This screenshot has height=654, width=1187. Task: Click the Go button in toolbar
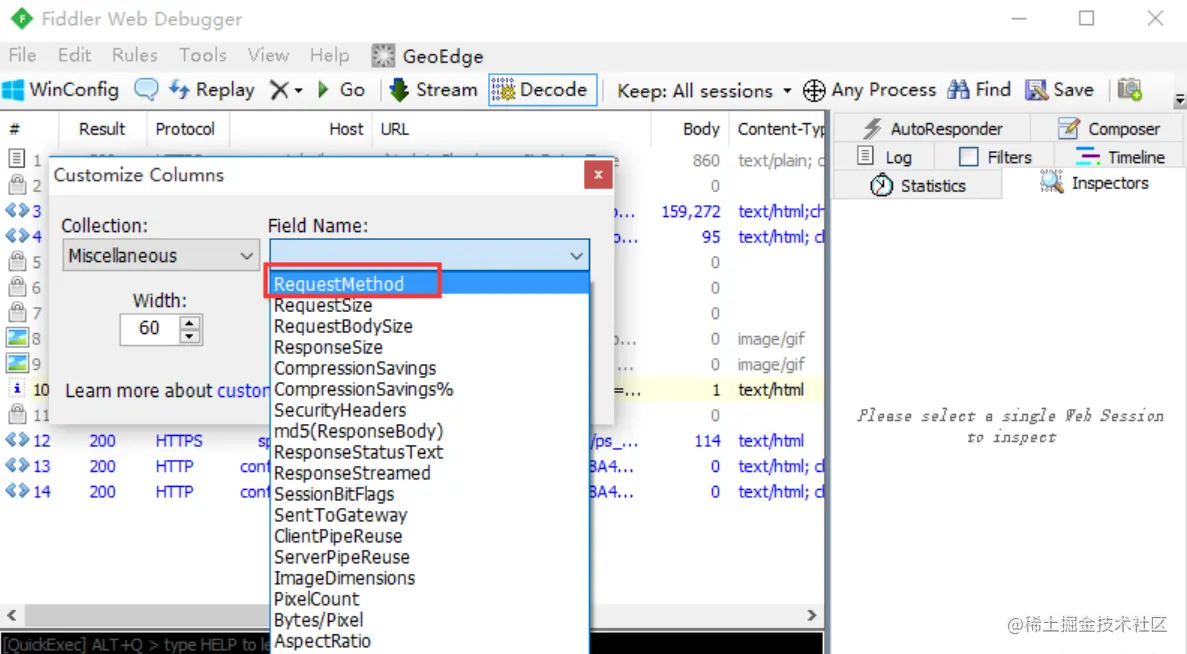pos(341,90)
